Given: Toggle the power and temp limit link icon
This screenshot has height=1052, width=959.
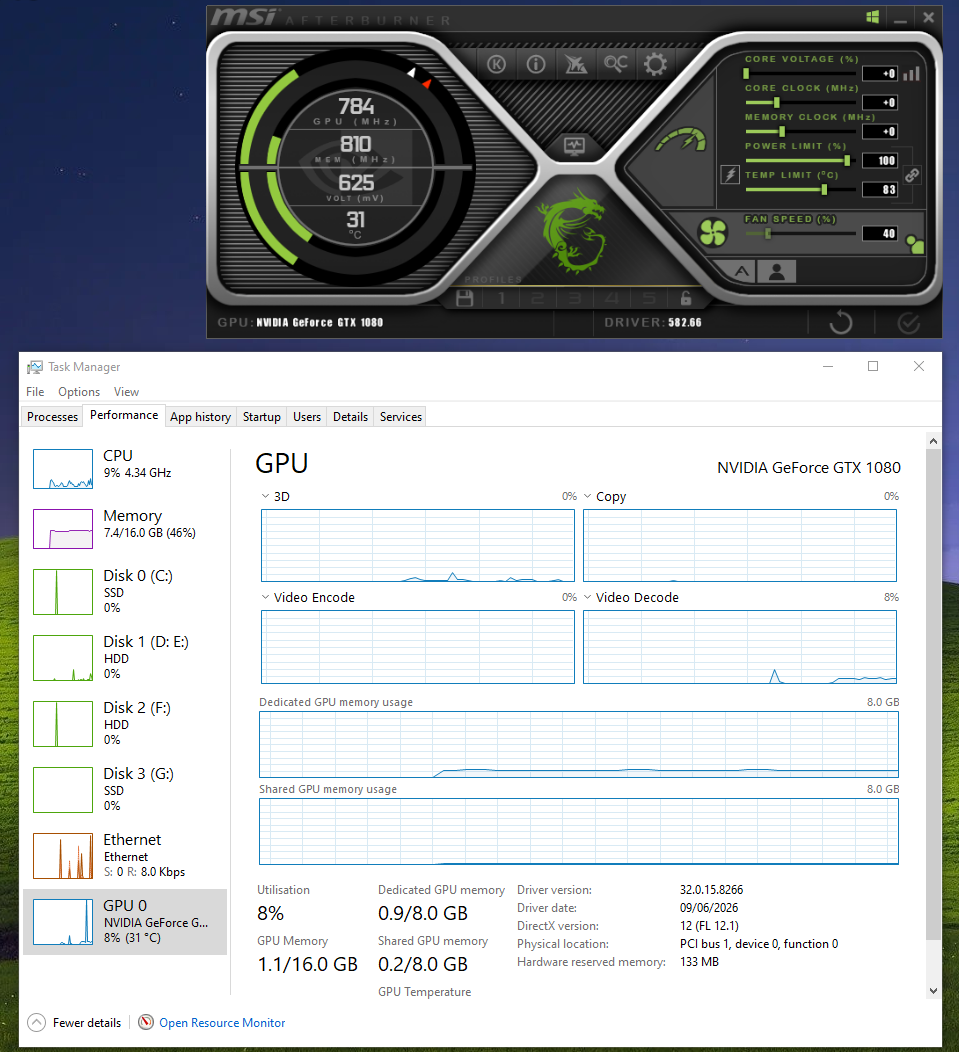Looking at the screenshot, I should [911, 175].
